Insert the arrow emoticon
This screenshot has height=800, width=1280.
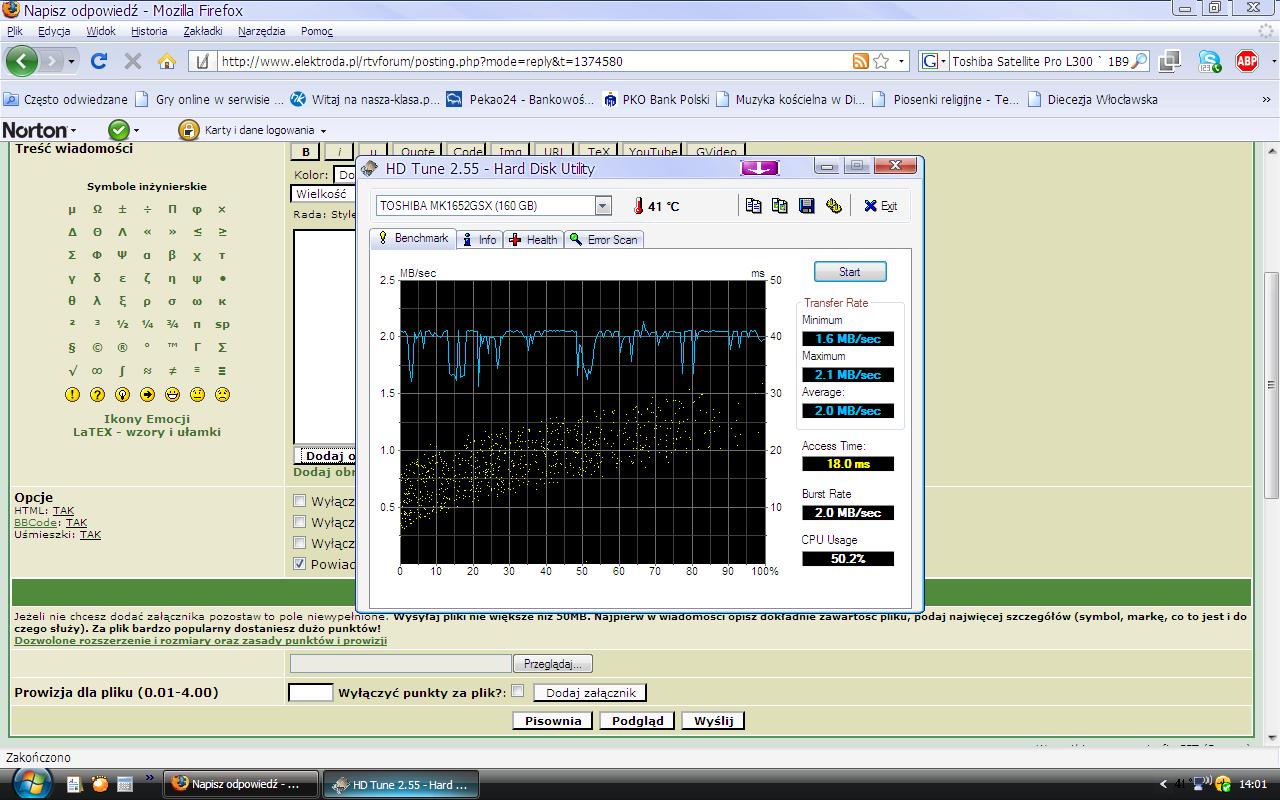point(147,395)
